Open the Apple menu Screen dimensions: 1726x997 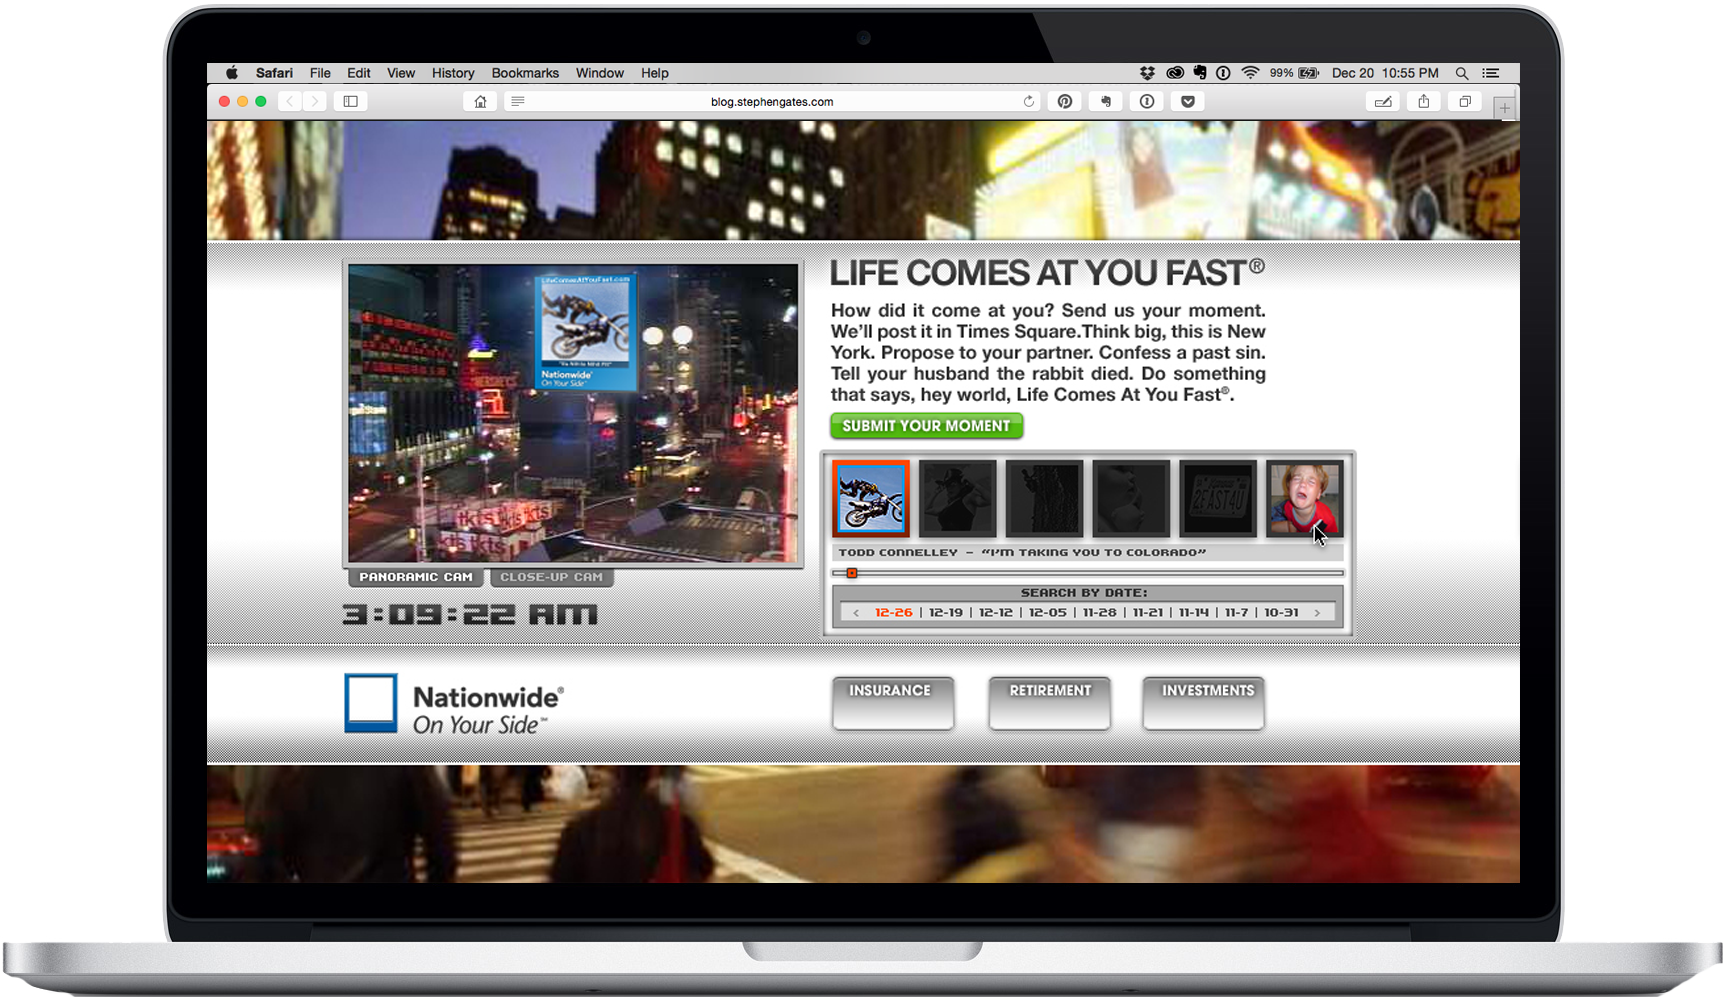(232, 73)
